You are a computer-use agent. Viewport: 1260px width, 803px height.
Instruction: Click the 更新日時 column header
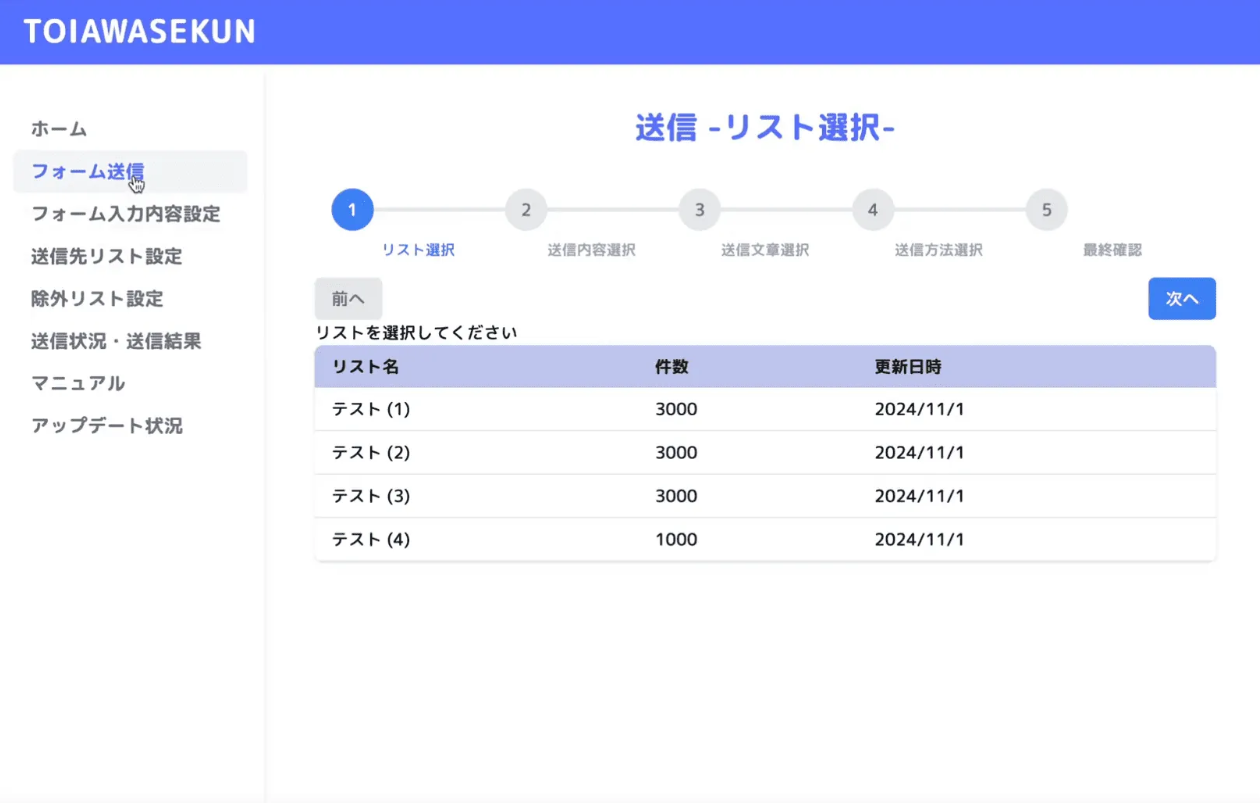(908, 367)
